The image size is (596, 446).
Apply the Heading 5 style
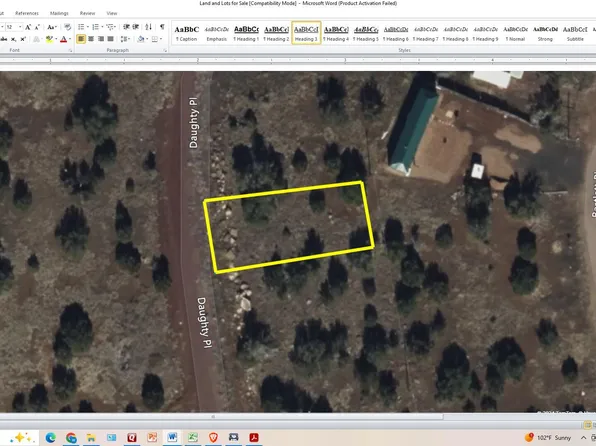pos(366,33)
